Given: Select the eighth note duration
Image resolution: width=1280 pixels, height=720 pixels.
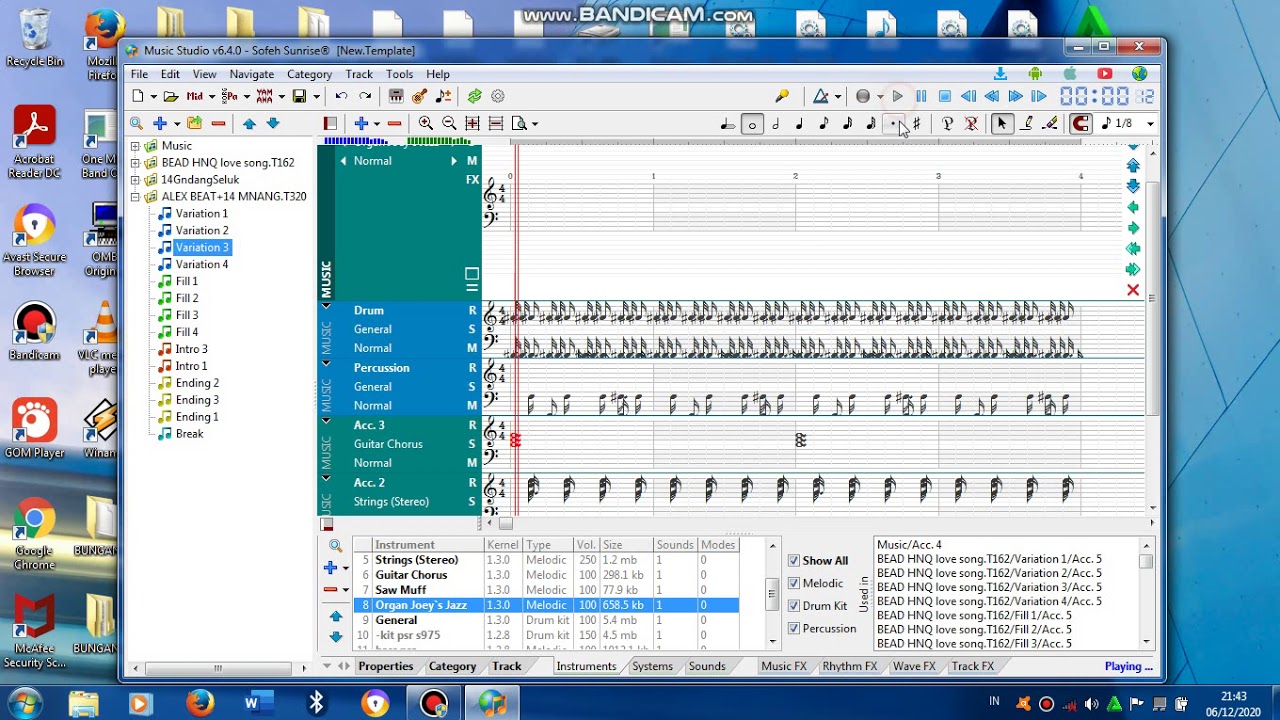Looking at the screenshot, I should pyautogui.click(x=824, y=123).
